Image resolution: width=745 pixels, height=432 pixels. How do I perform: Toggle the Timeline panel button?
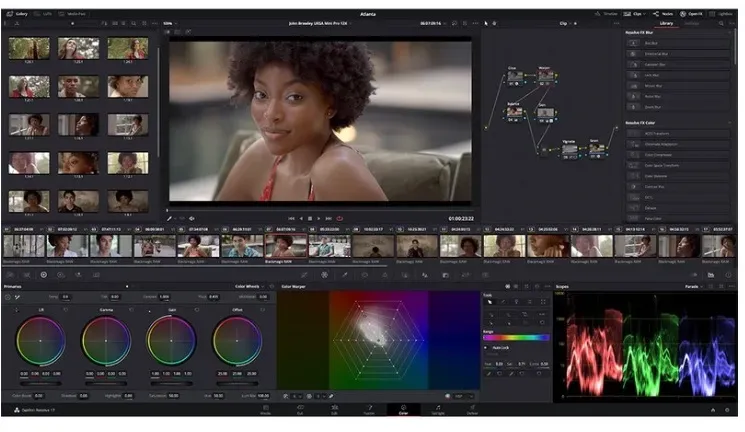(606, 14)
